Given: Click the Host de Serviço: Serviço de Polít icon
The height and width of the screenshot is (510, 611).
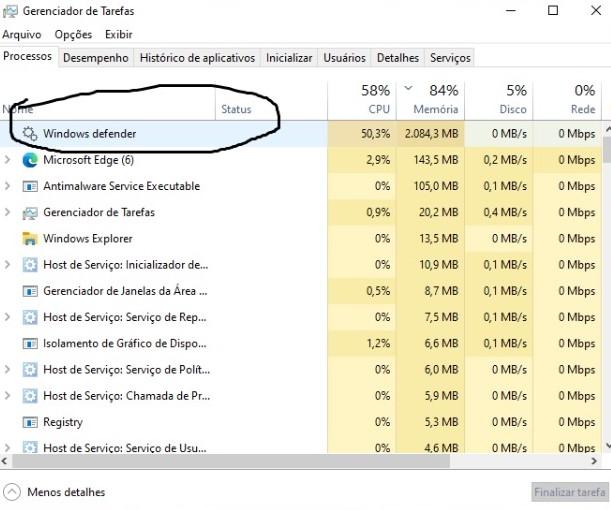Looking at the screenshot, I should click(x=30, y=370).
